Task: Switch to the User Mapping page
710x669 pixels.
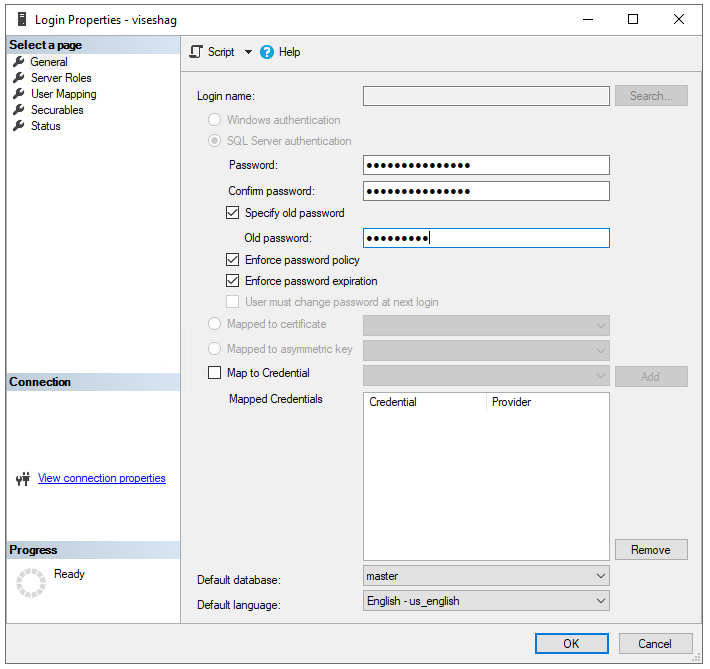Action: (x=64, y=94)
